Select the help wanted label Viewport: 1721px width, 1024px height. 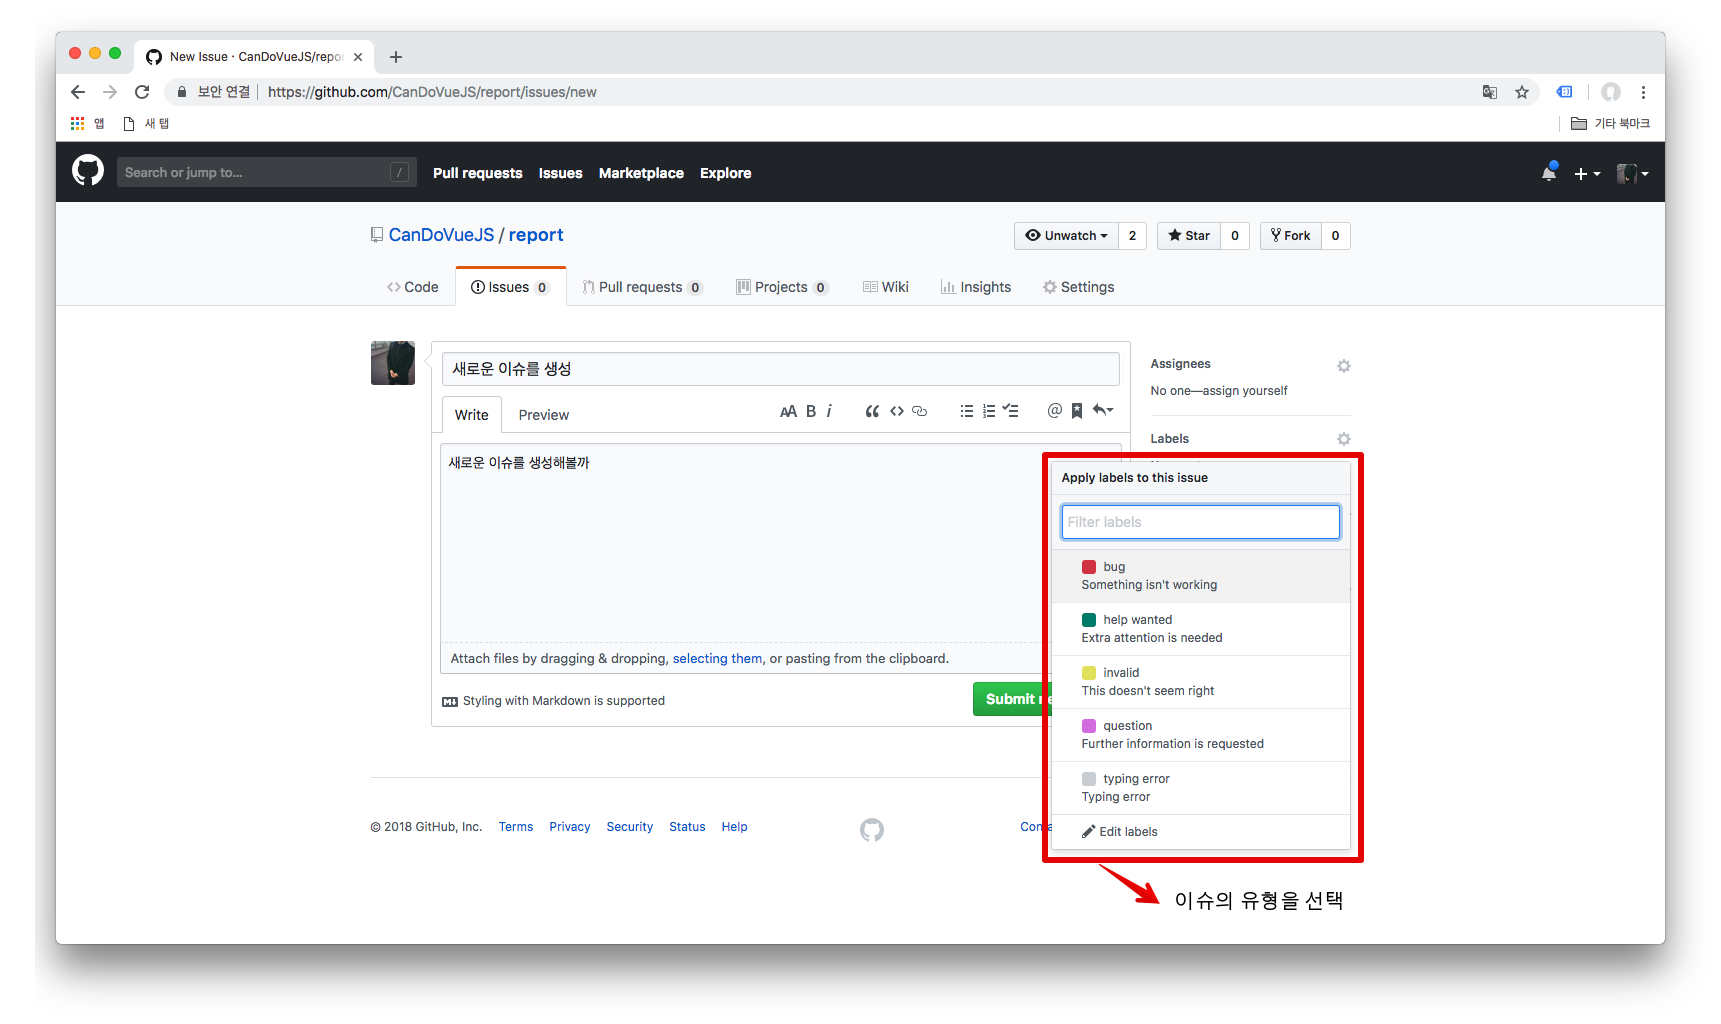point(1201,629)
